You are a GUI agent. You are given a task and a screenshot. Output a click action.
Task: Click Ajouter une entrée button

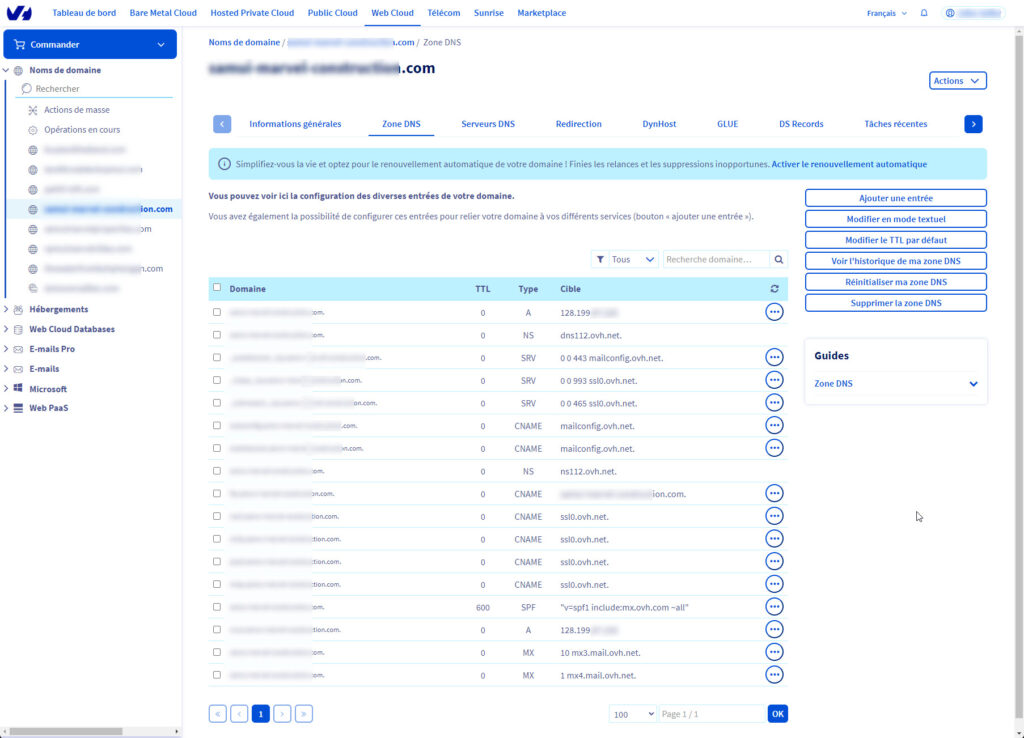[895, 198]
